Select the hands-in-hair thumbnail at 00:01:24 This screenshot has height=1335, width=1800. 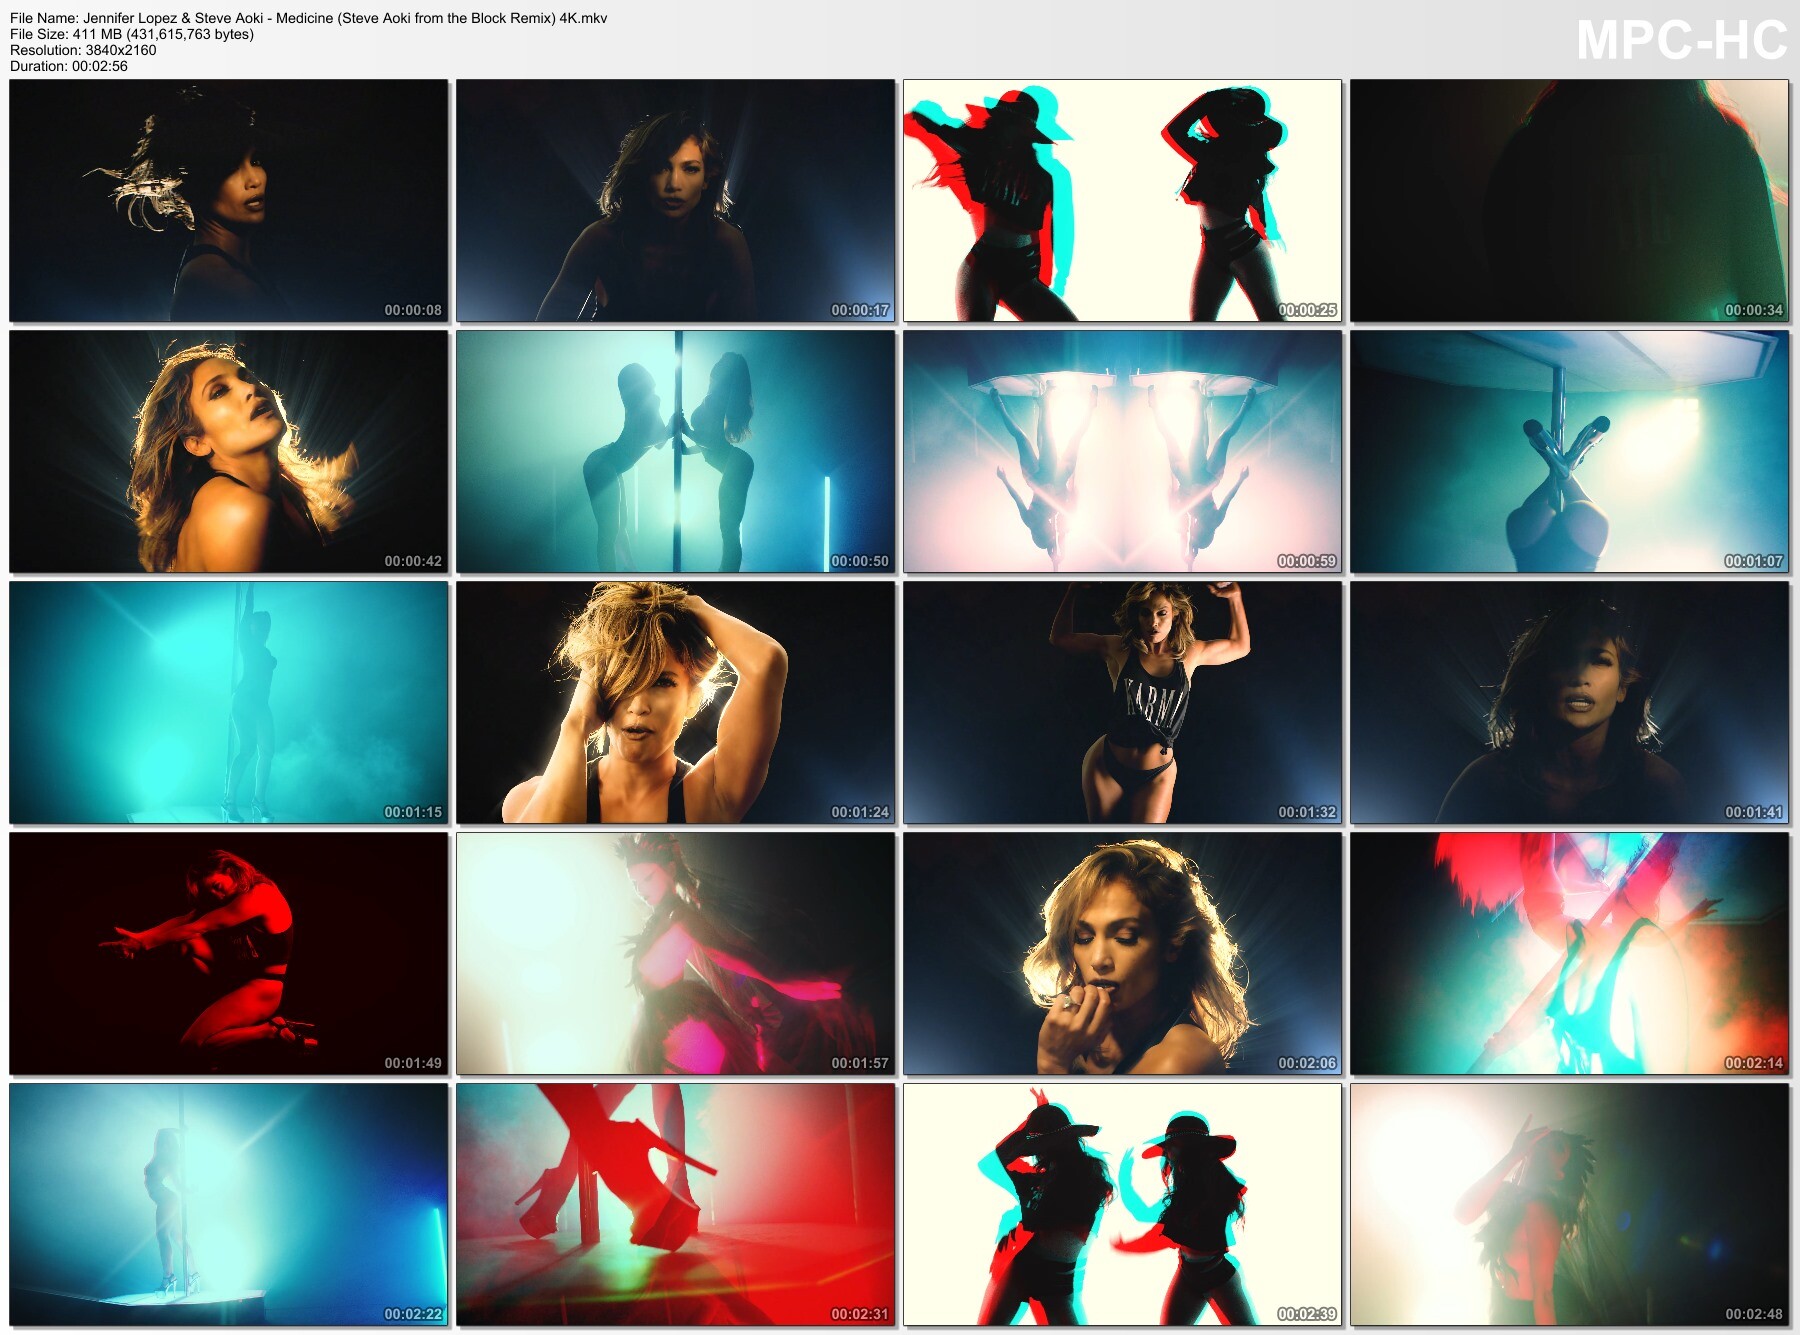coord(676,703)
